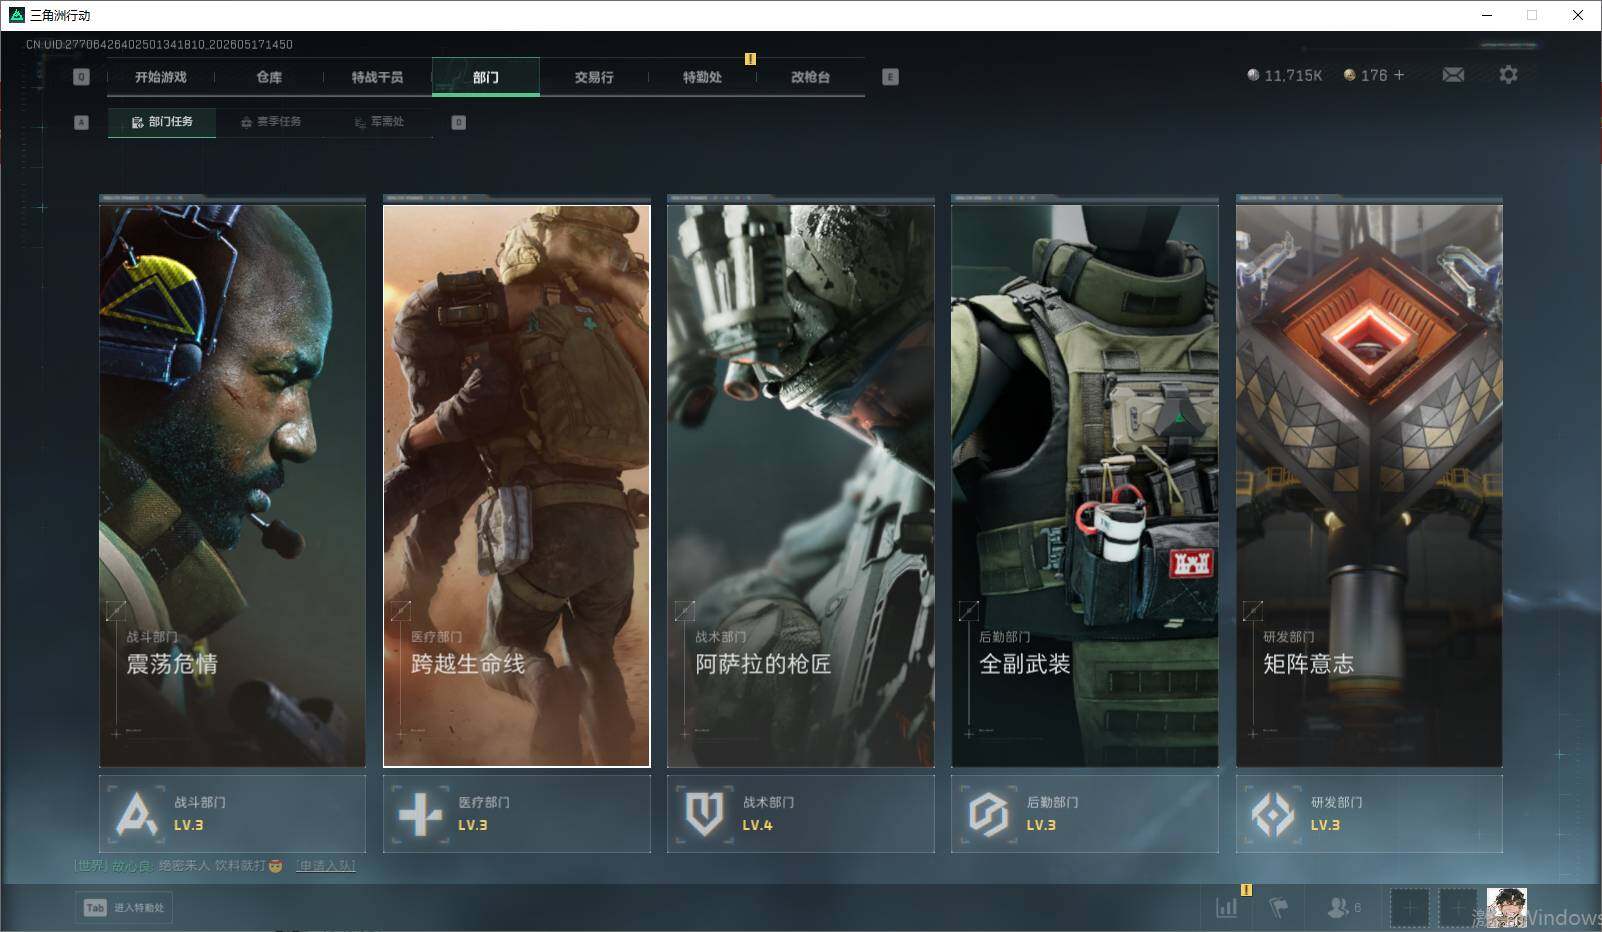Switch to the 仓库 tab
This screenshot has width=1602, height=932.
269,77
